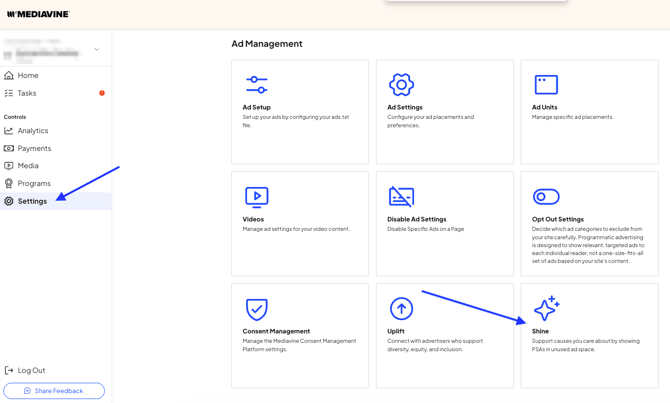Open the Videos card title
670x403 pixels.
pyautogui.click(x=253, y=219)
